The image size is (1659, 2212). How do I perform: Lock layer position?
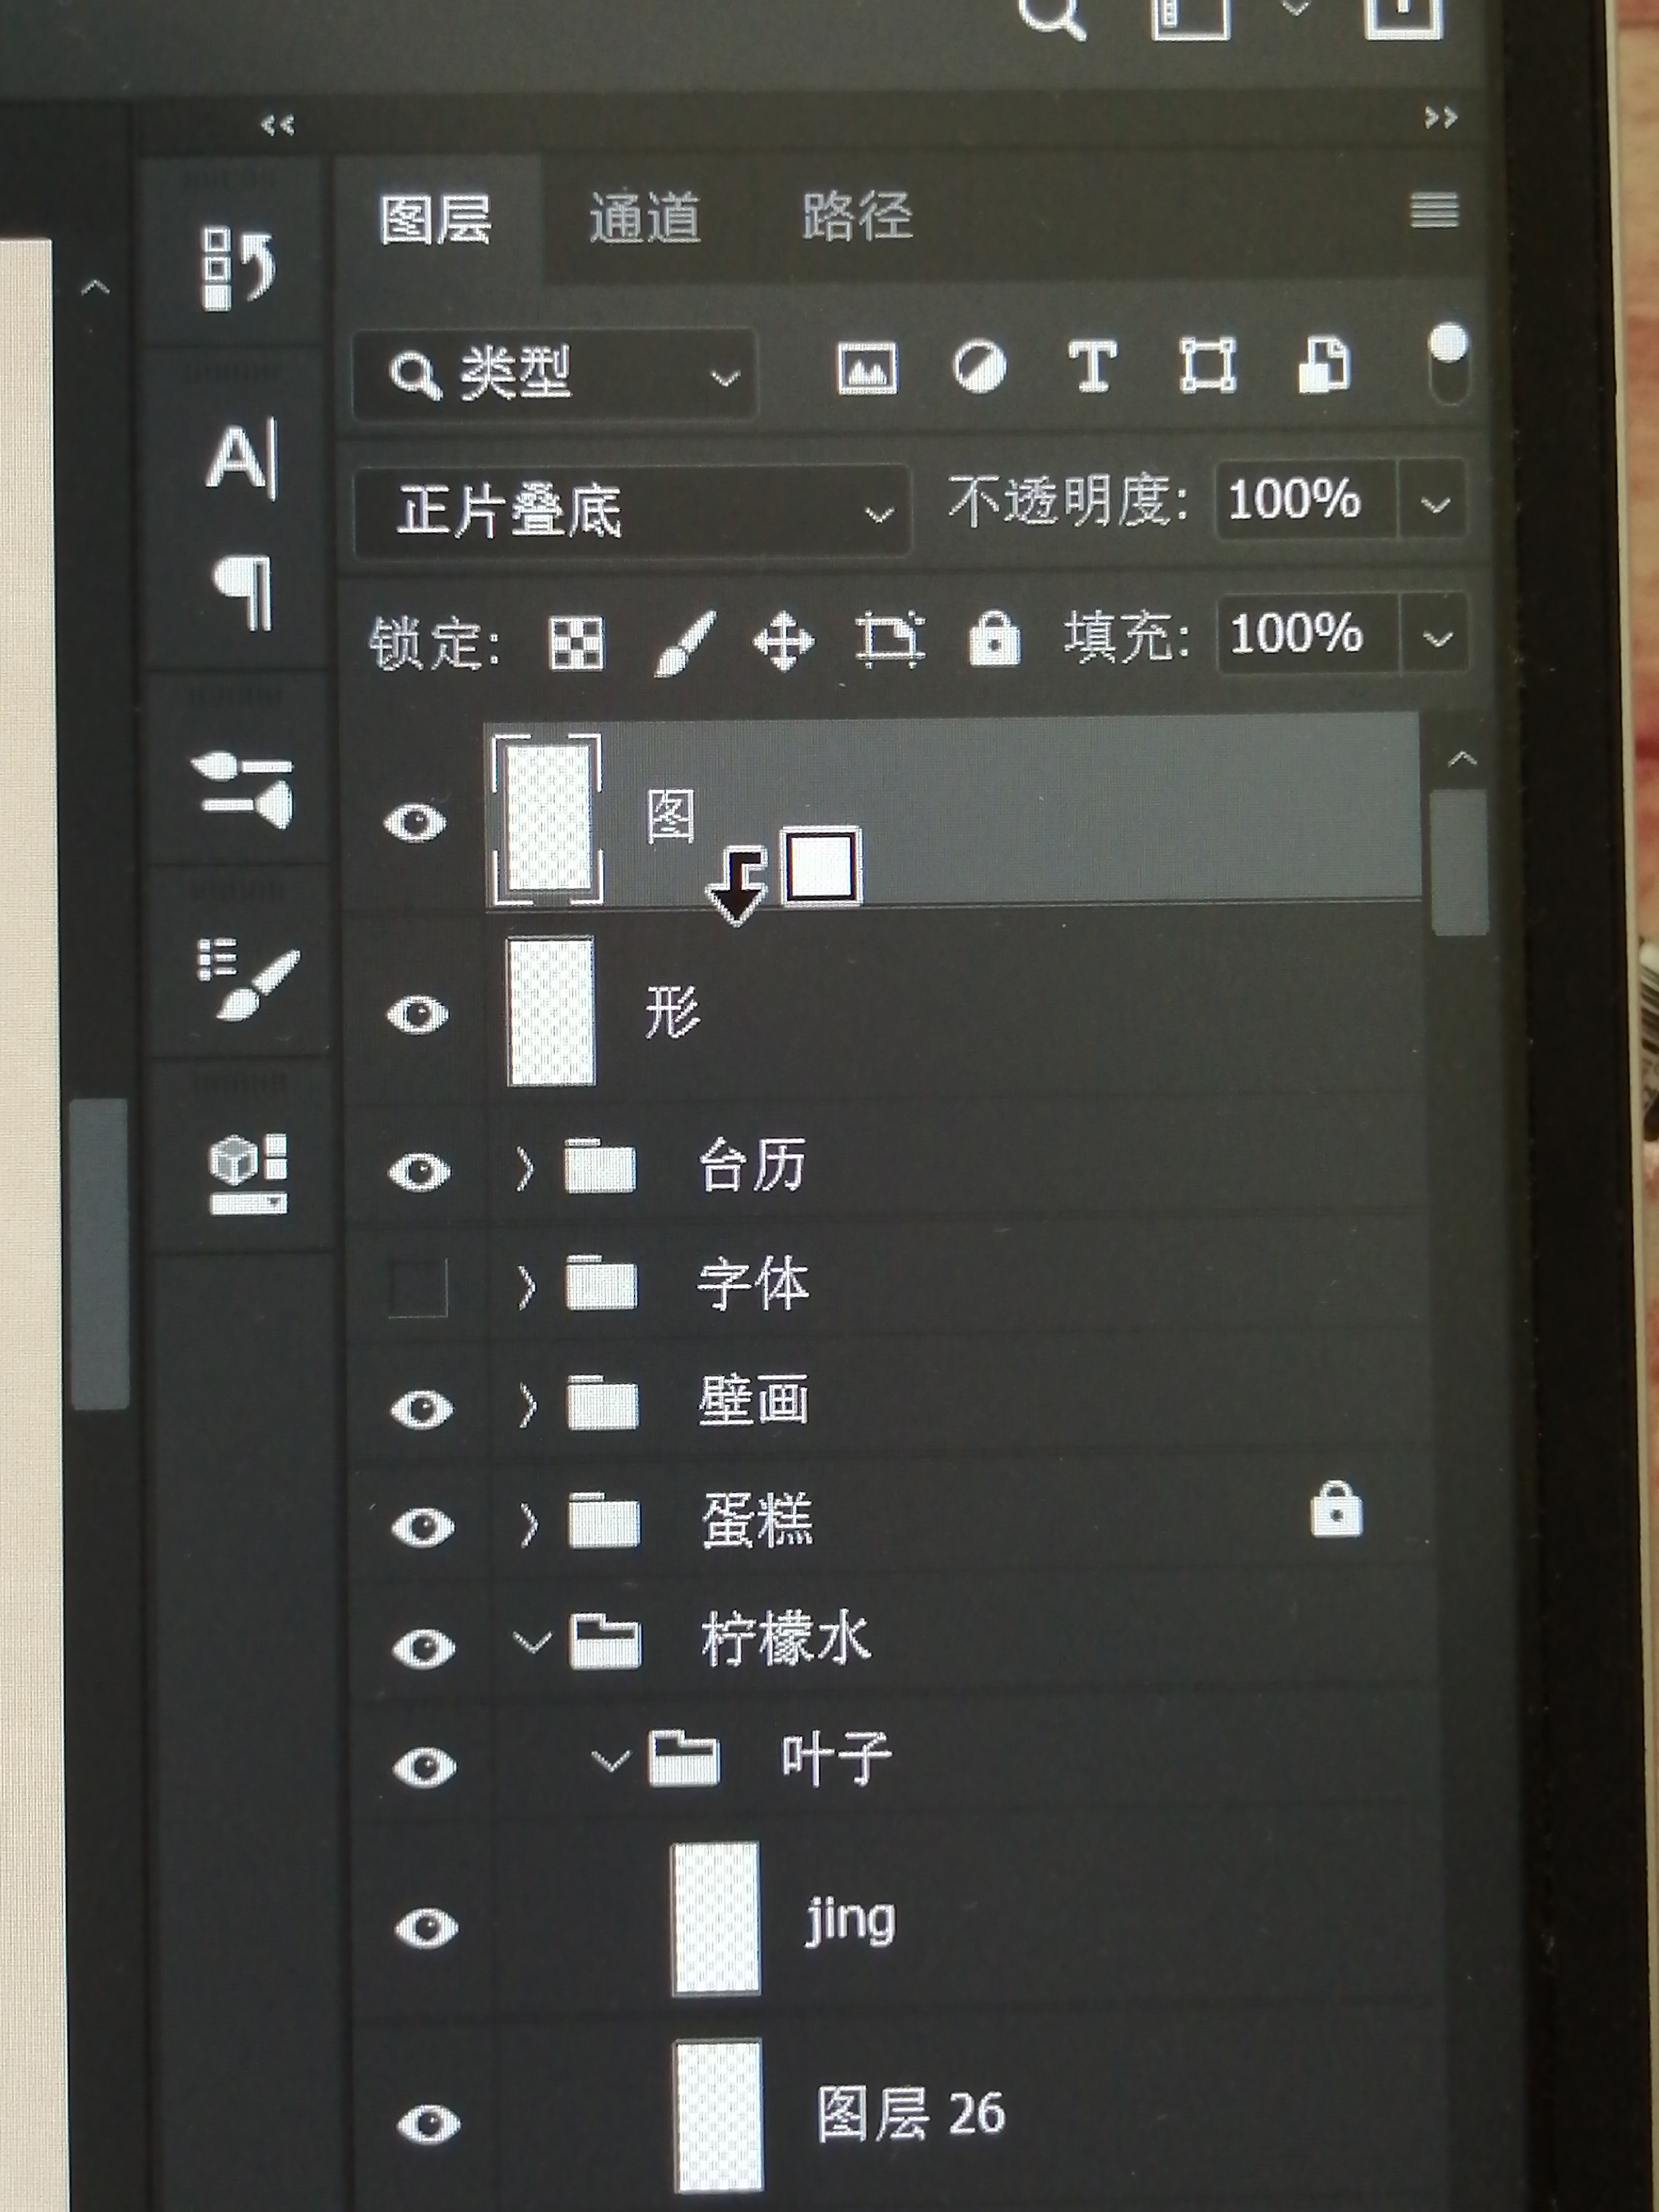(x=783, y=641)
